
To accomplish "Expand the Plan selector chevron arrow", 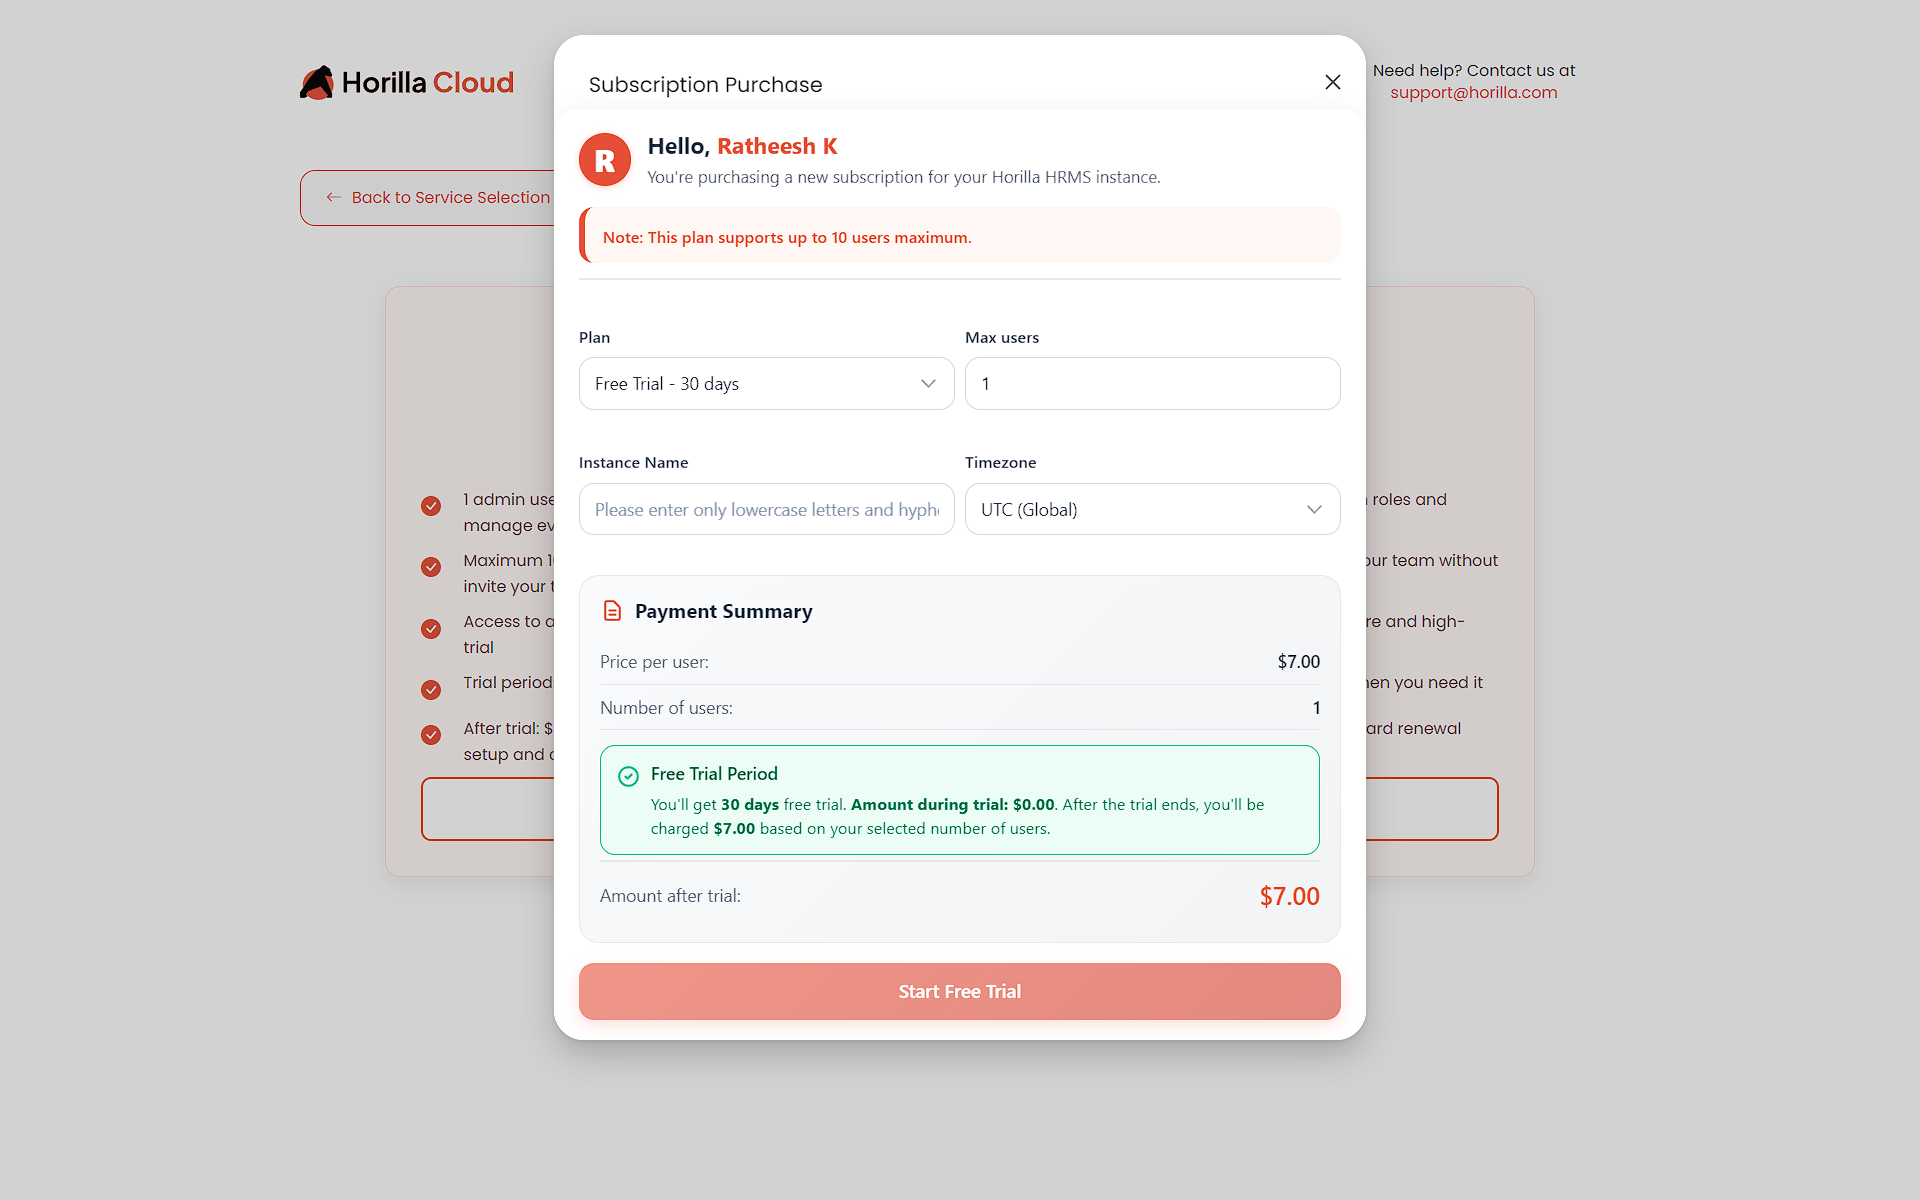I will (928, 383).
